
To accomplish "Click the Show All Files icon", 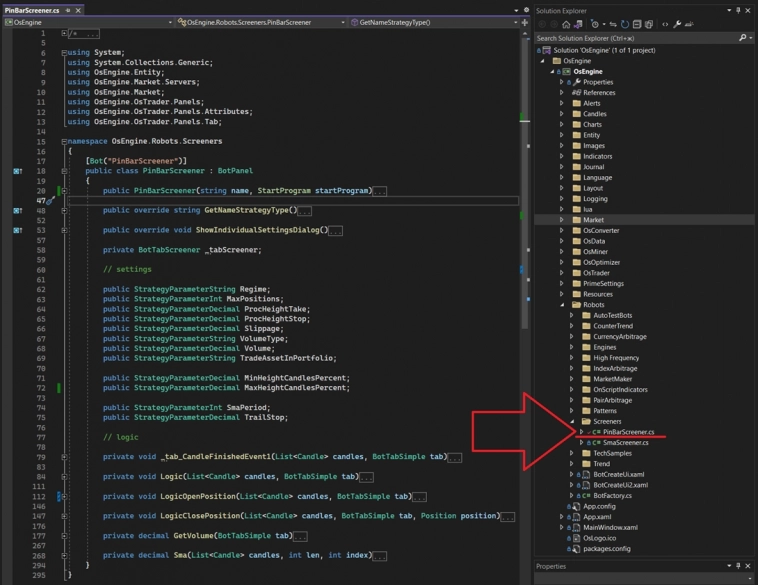I will pyautogui.click(x=650, y=24).
